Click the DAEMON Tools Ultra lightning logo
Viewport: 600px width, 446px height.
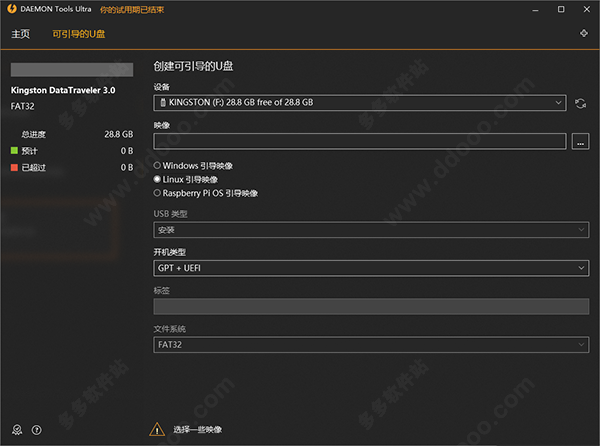pyautogui.click(x=12, y=9)
